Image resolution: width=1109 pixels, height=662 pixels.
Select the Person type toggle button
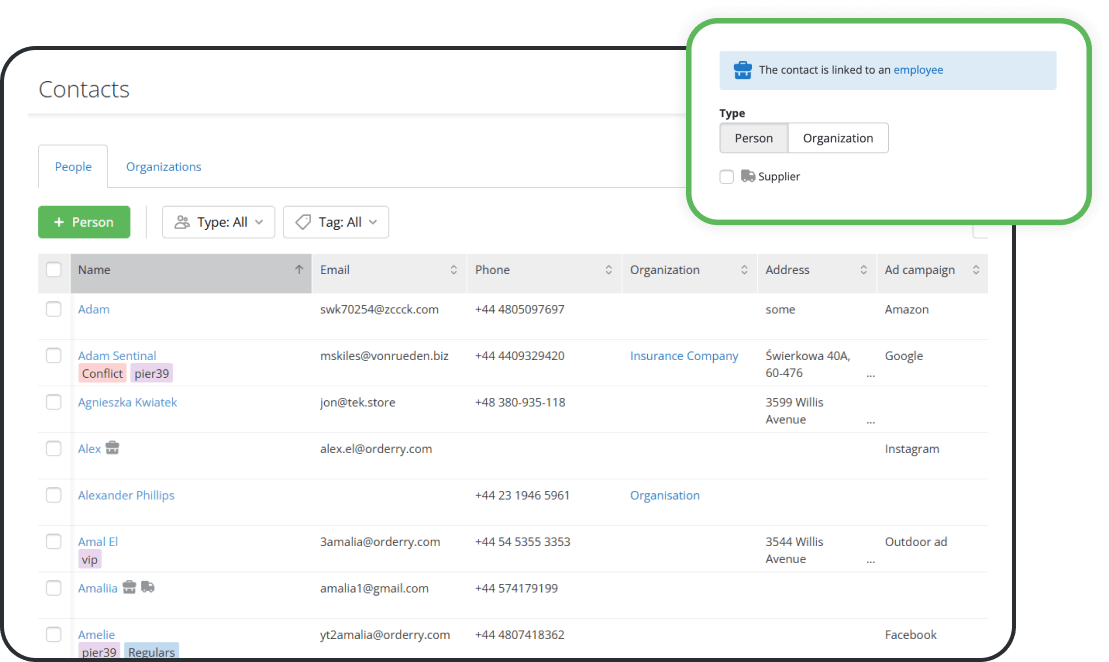(753, 138)
